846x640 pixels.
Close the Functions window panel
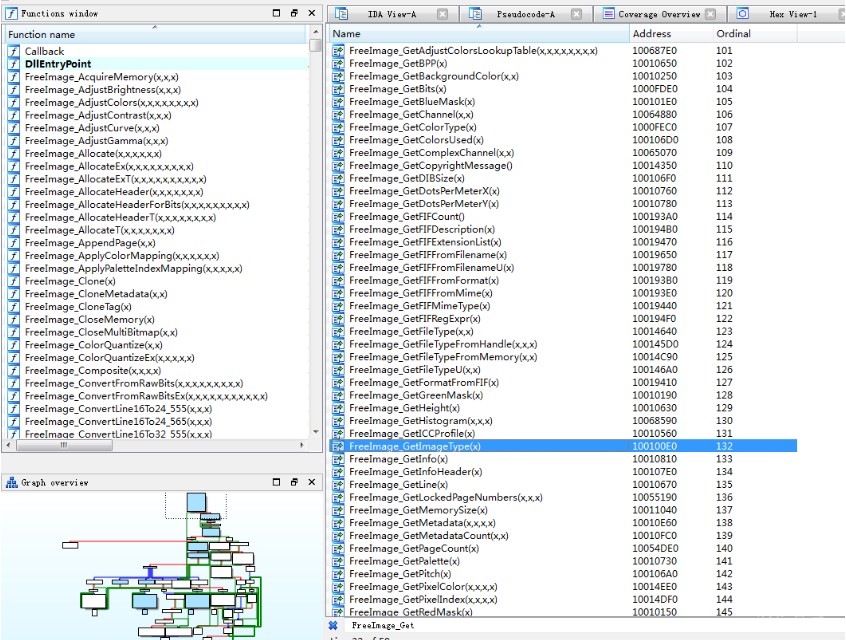(312, 13)
